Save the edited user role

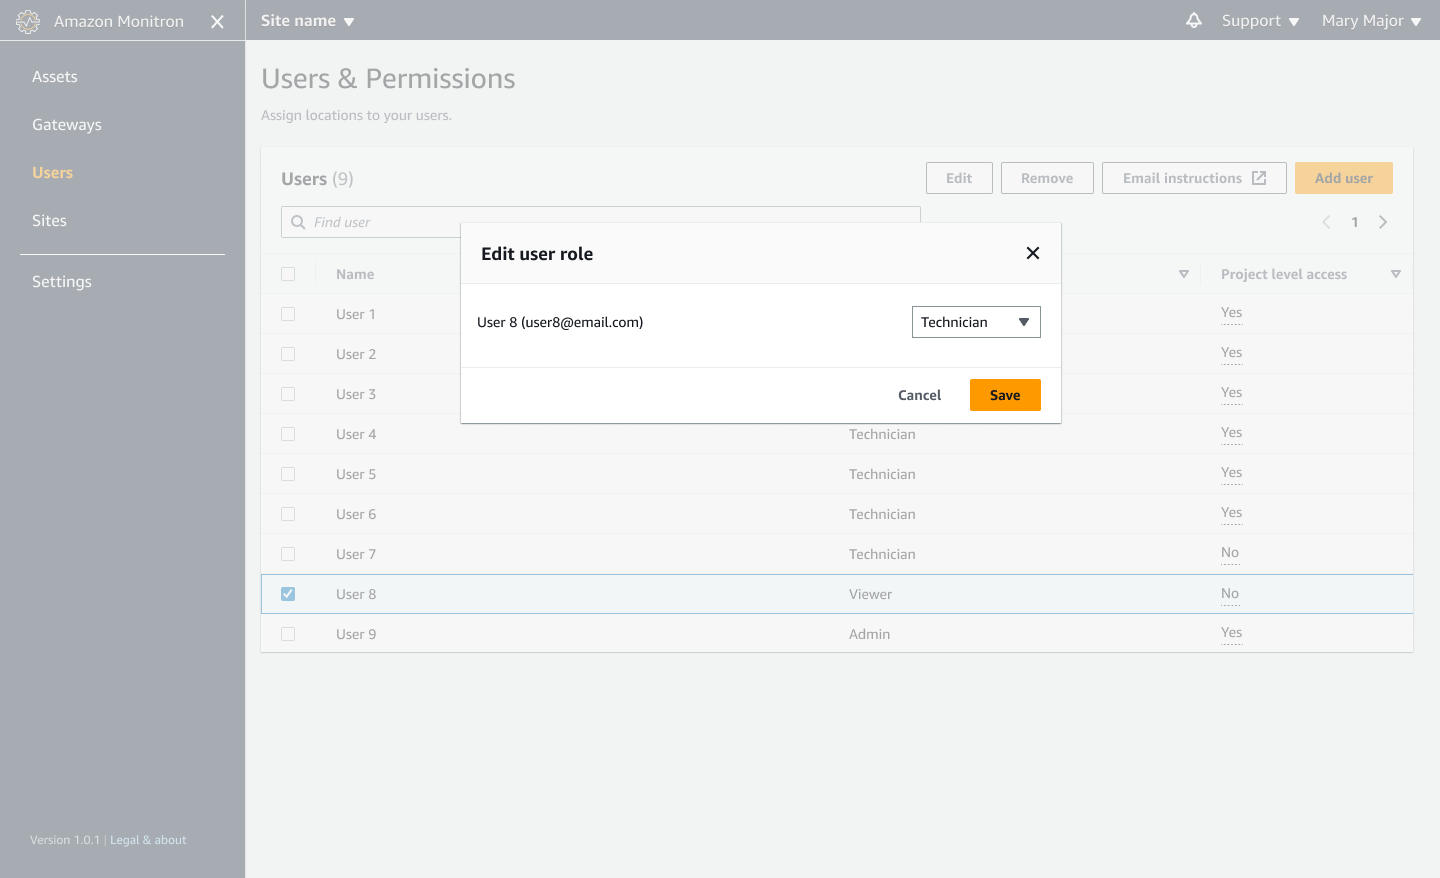click(x=1004, y=394)
